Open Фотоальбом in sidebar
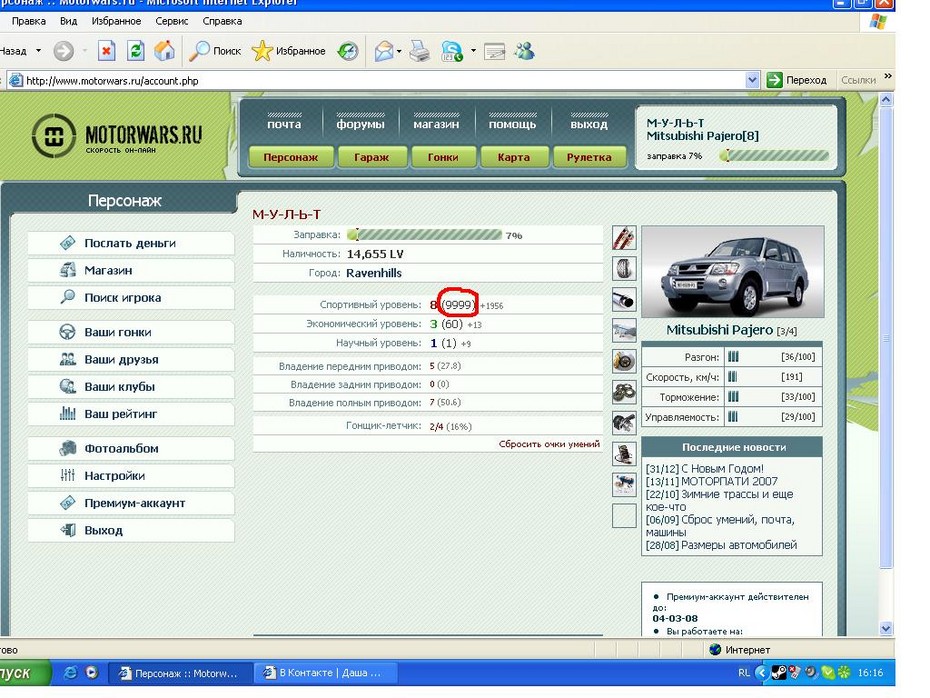 pyautogui.click(x=130, y=448)
